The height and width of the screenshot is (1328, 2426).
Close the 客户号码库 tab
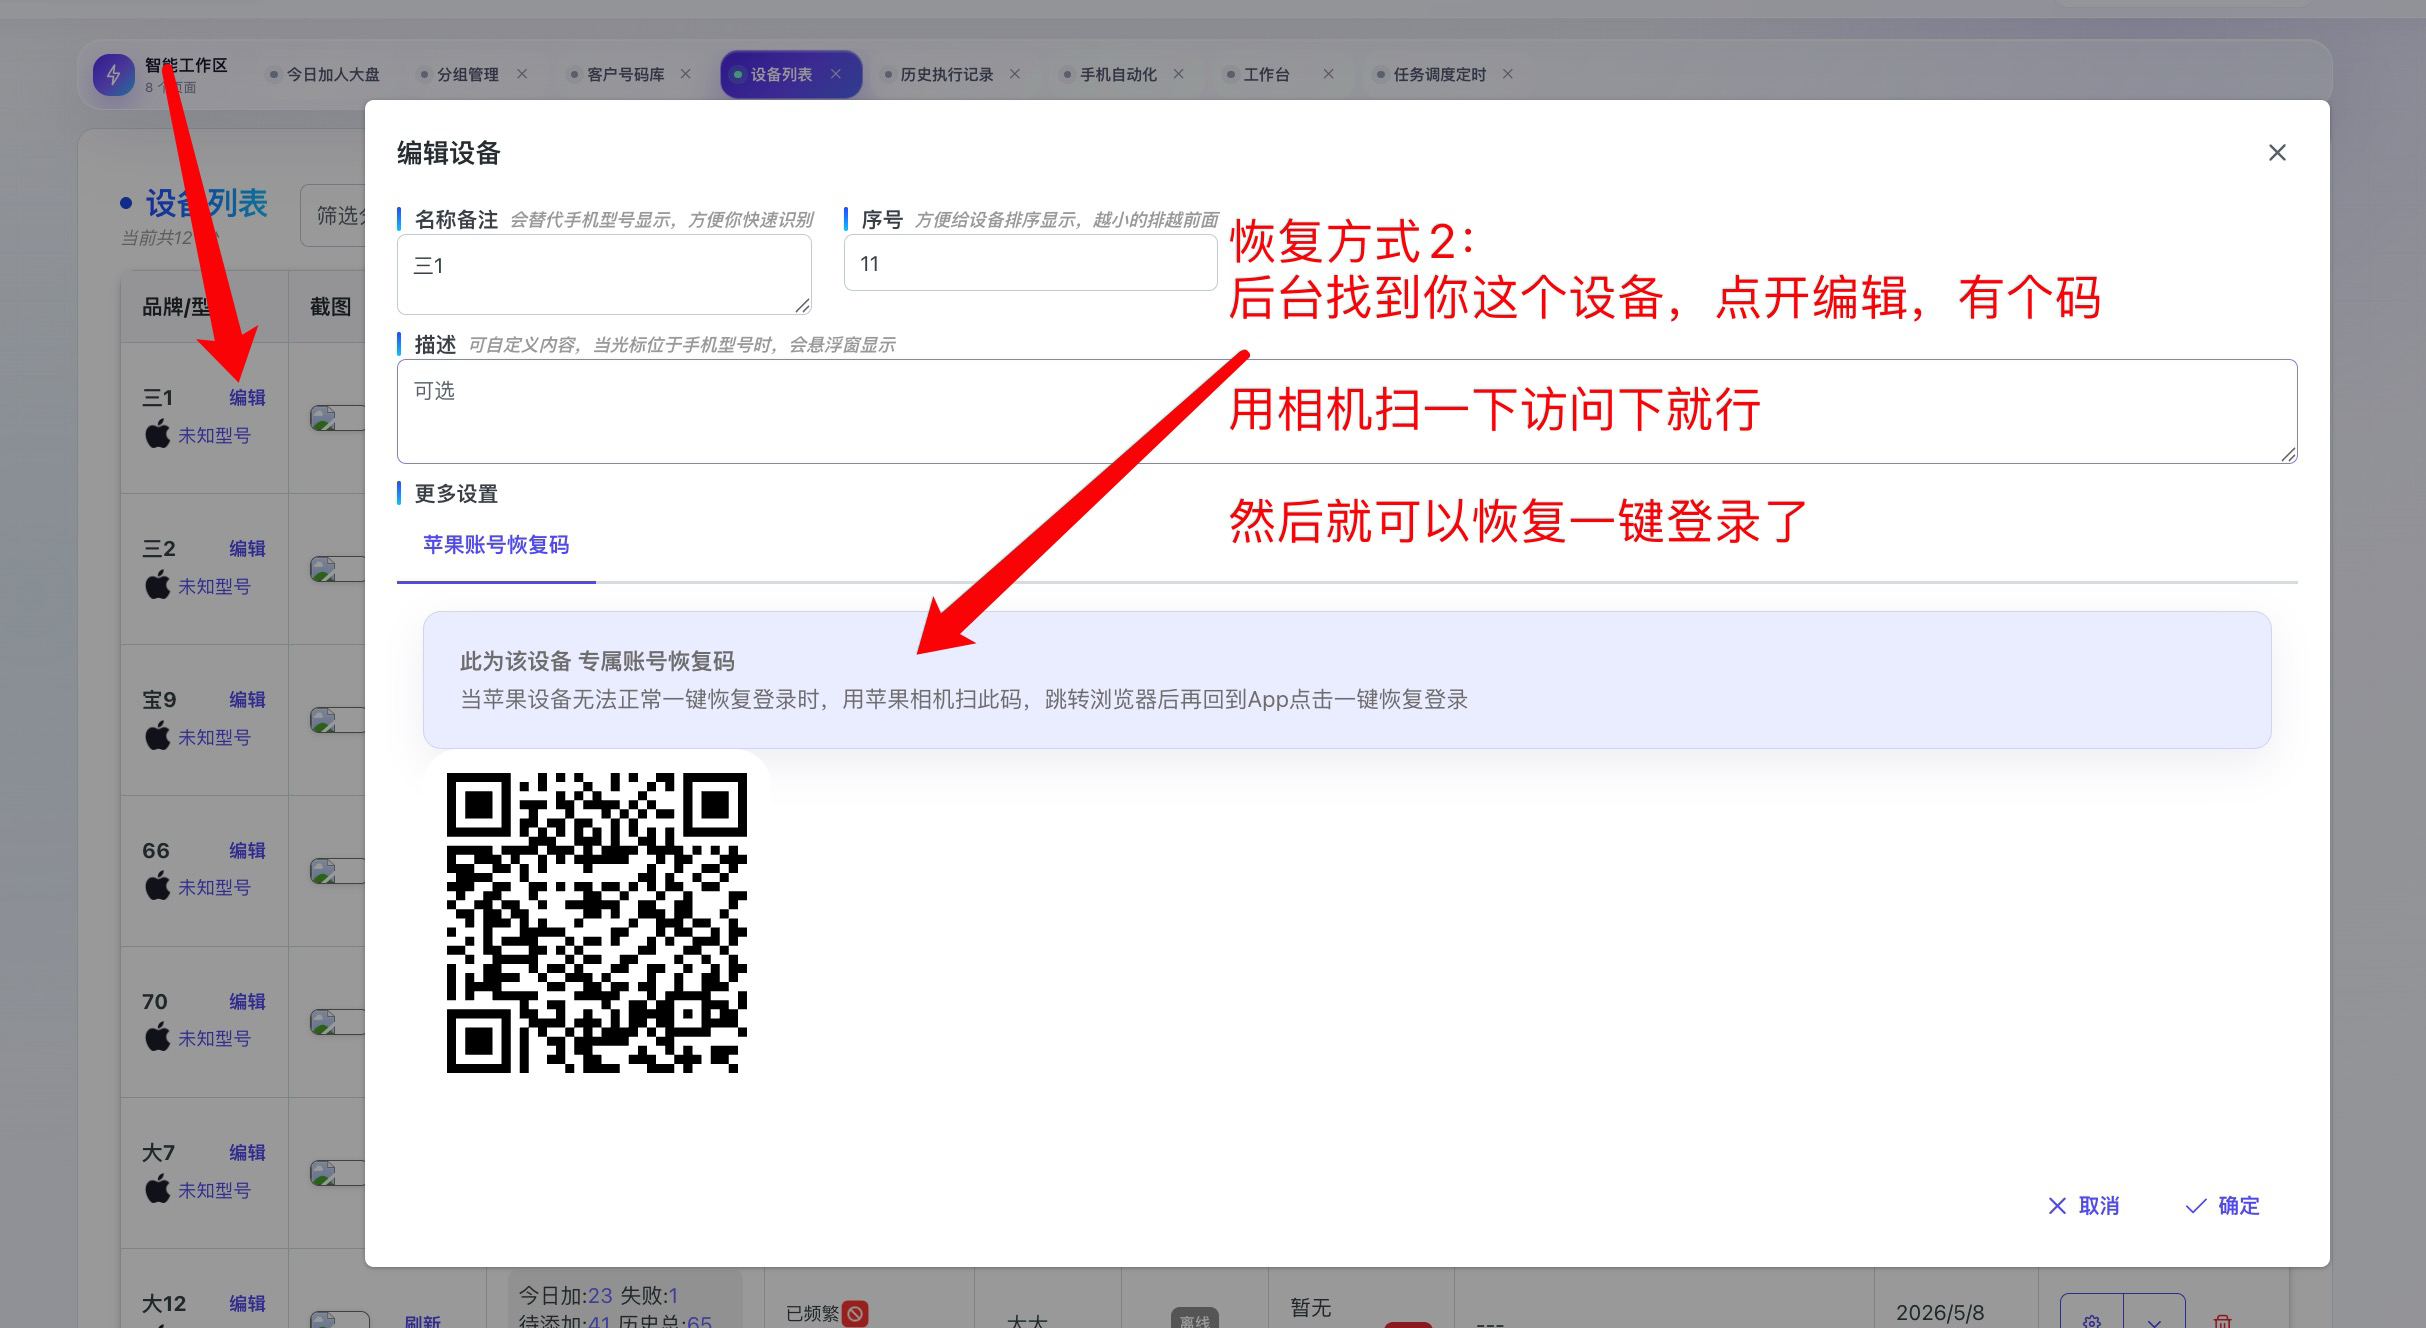tap(686, 74)
